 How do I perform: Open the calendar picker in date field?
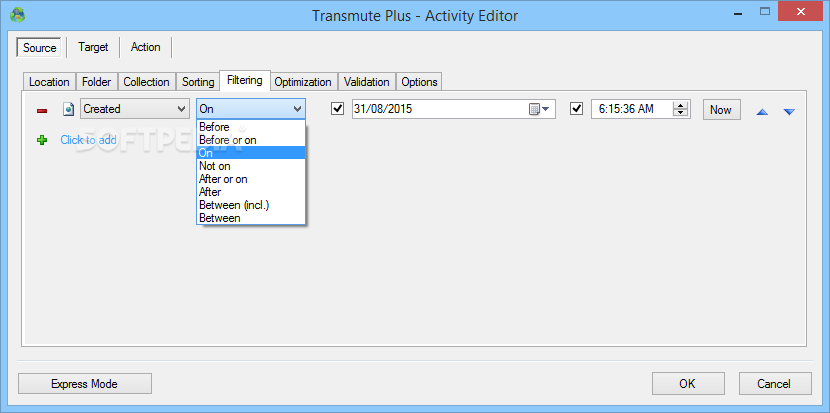[539, 110]
